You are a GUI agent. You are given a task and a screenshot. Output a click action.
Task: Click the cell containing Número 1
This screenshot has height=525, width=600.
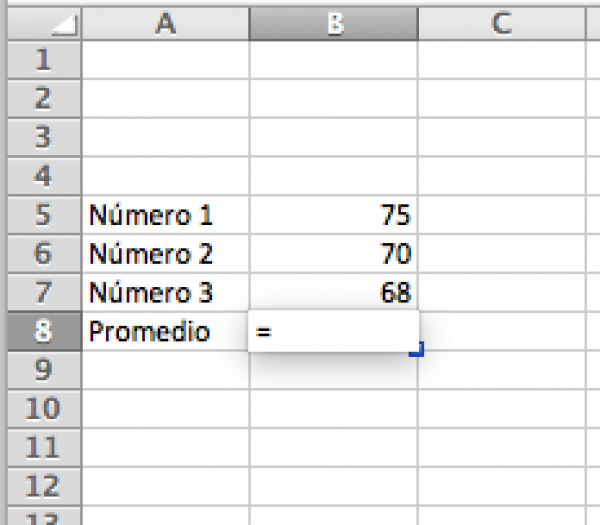point(166,215)
